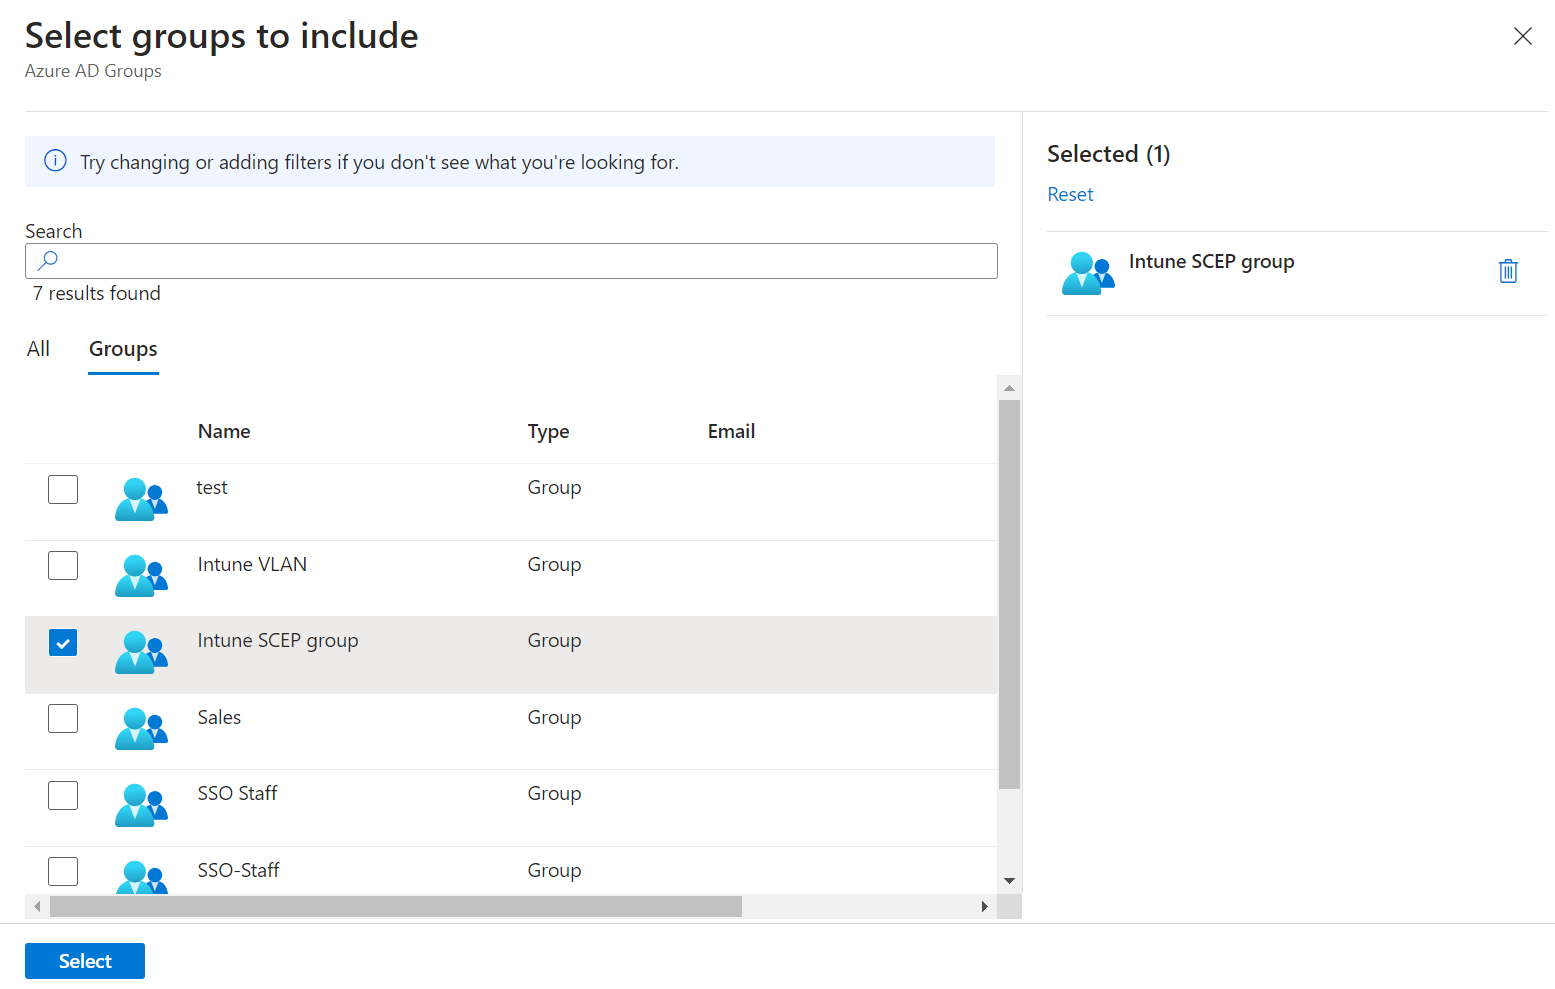
Task: Click the magnifier icon in the search box
Action: (47, 261)
